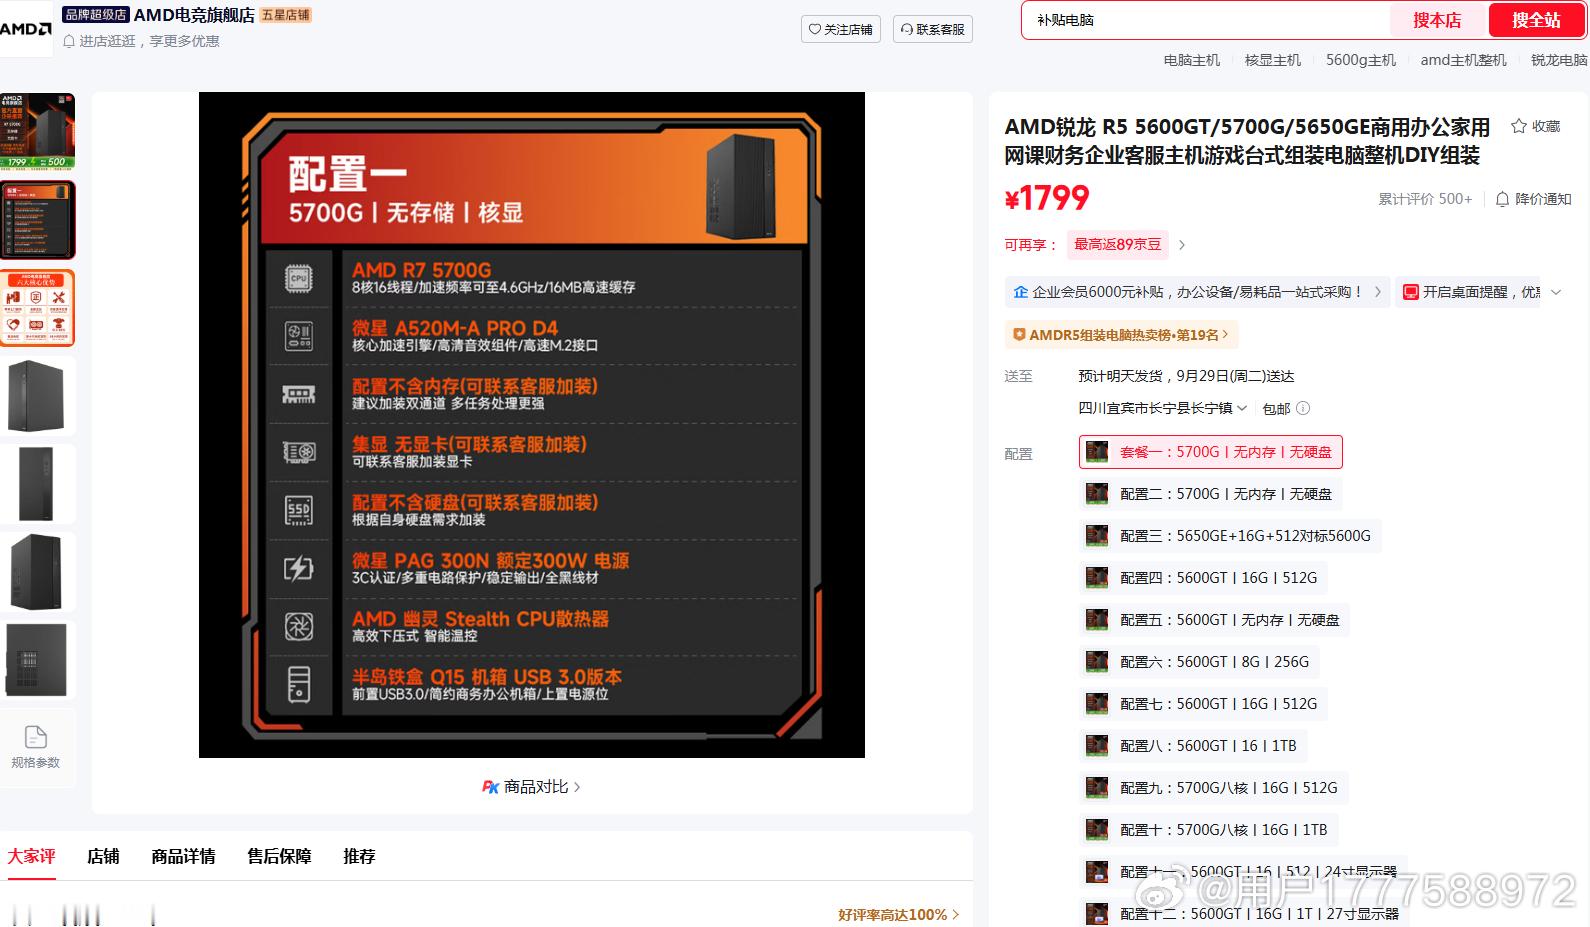Open 电脑主机 suggested search link
The height and width of the screenshot is (927, 1590).
tap(1192, 60)
